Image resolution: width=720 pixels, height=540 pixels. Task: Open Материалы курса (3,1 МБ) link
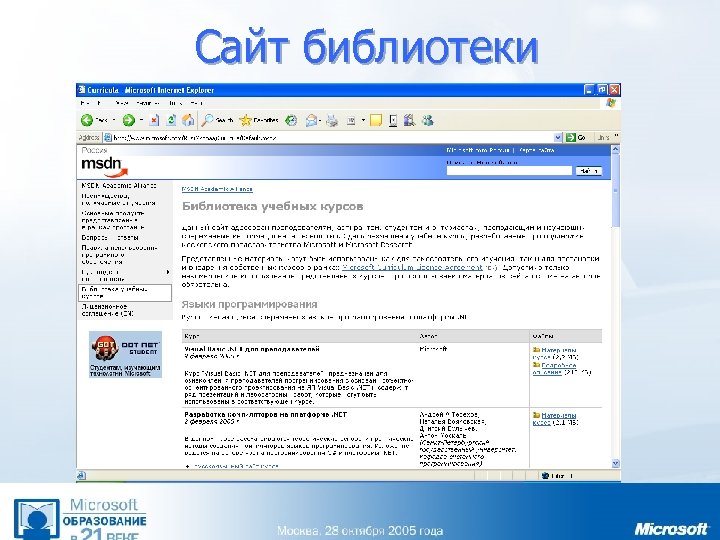(555, 419)
